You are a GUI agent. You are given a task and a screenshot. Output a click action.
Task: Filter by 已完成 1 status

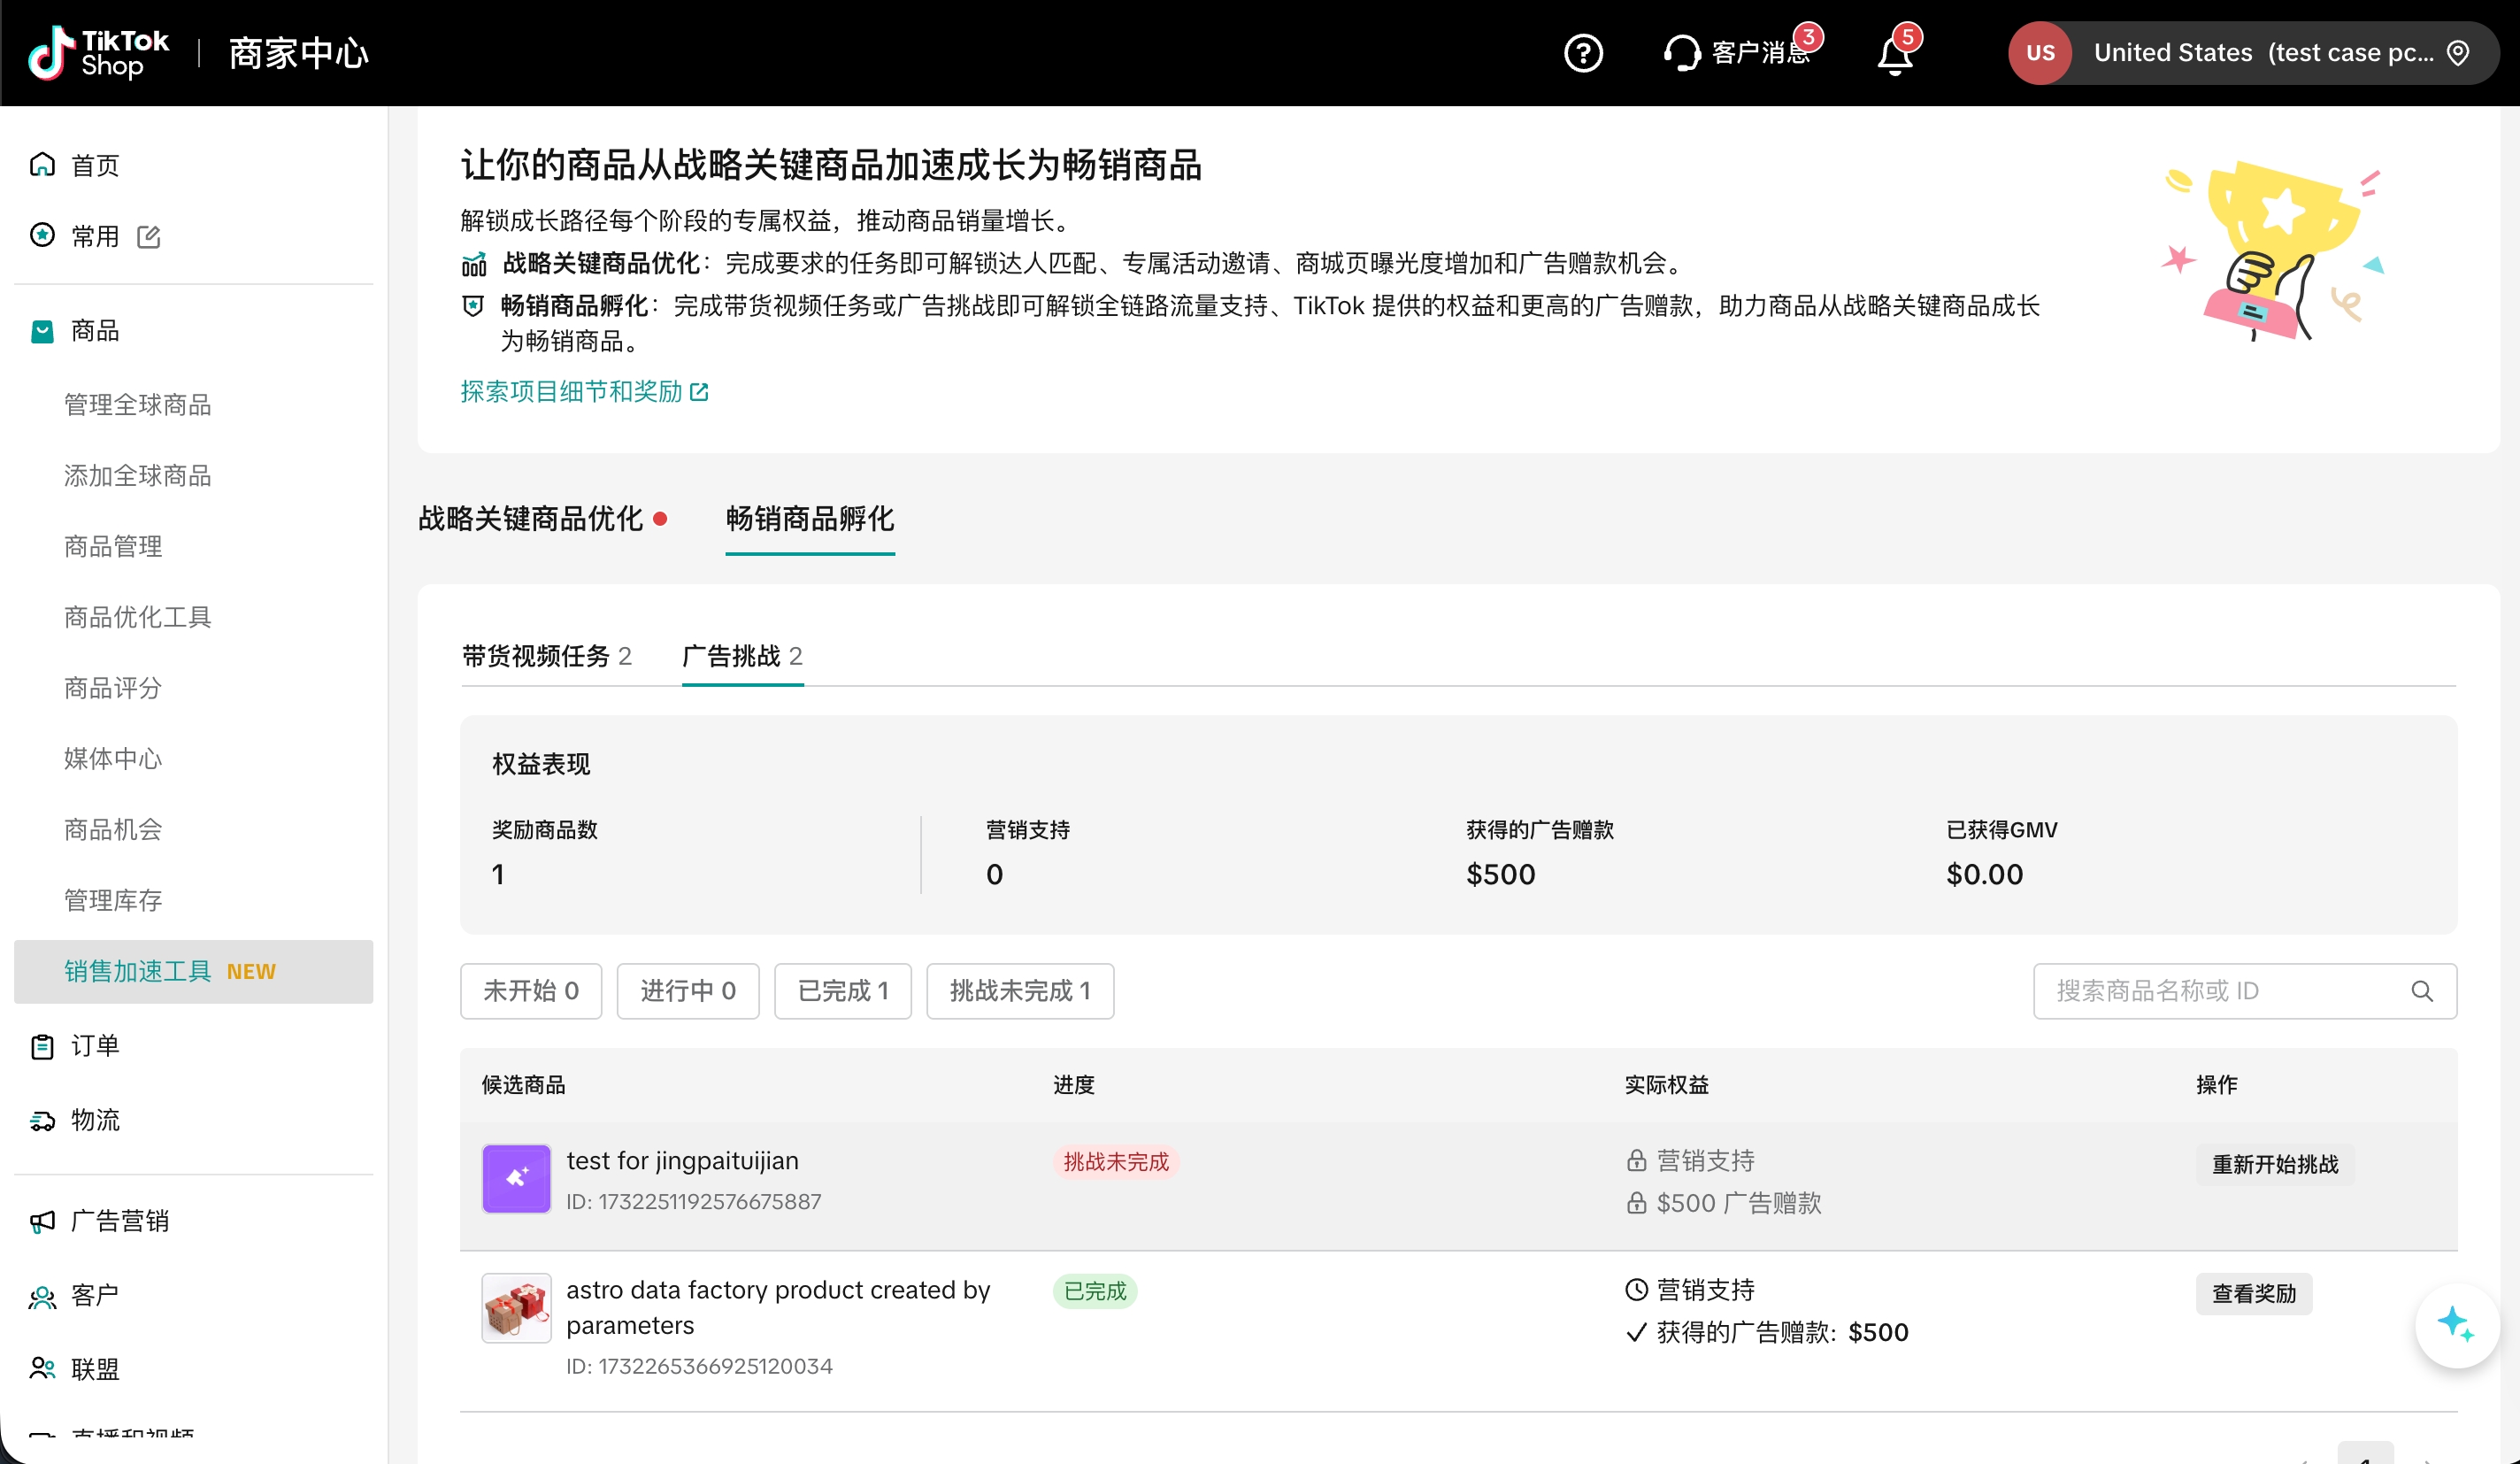click(842, 991)
